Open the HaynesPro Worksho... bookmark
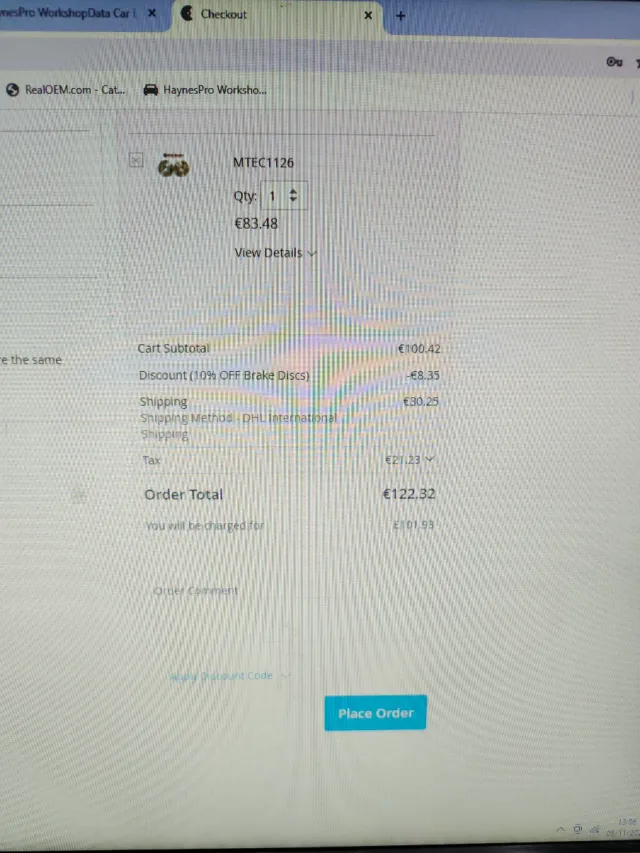The image size is (640, 853). point(205,90)
